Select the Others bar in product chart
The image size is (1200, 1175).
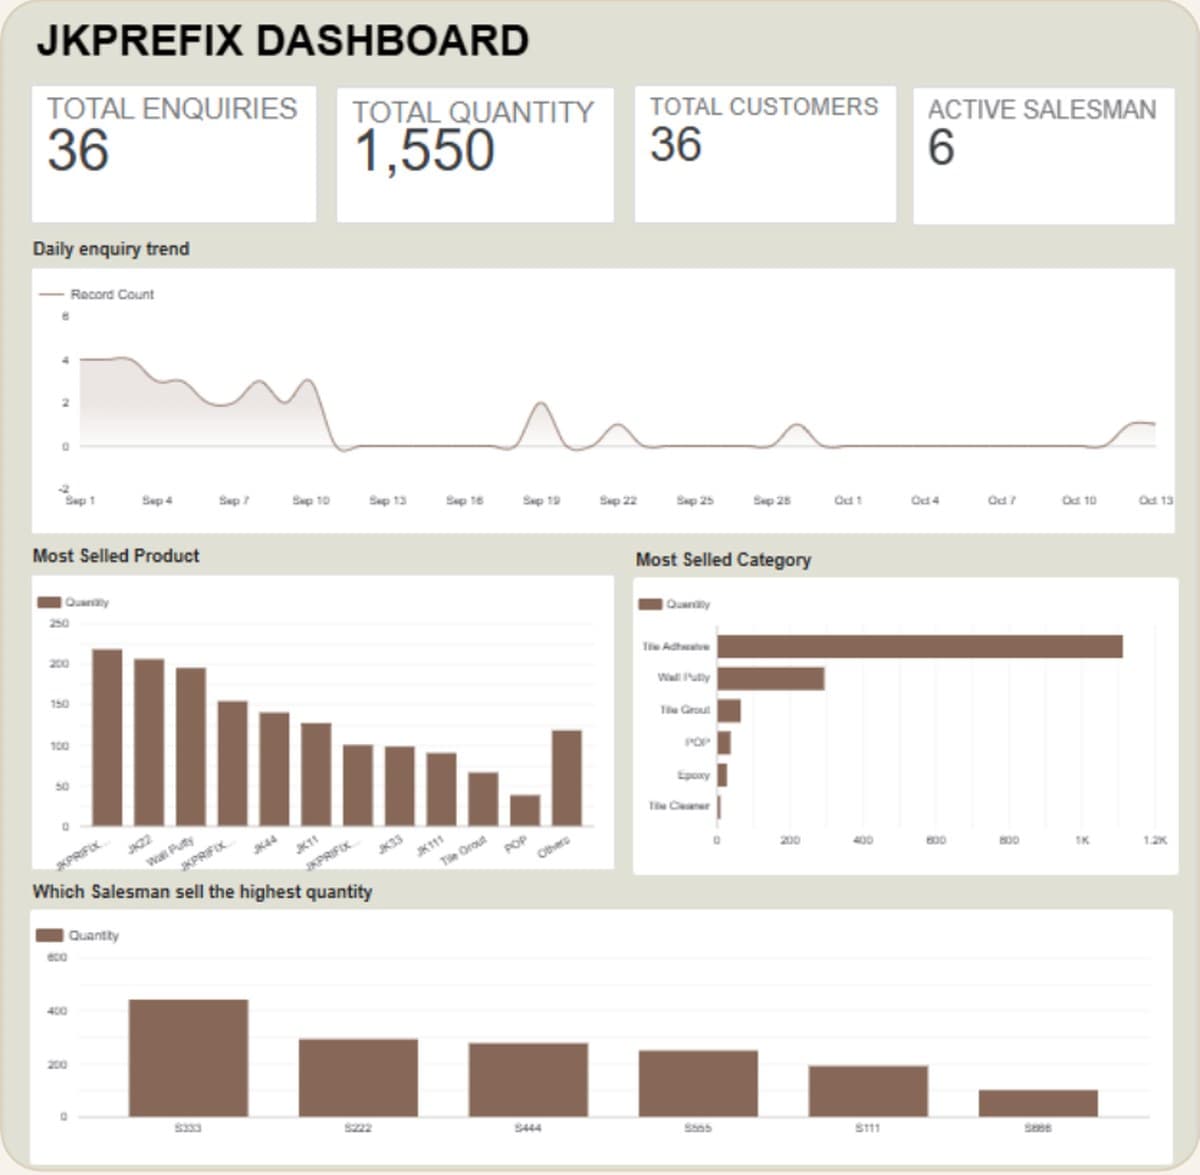point(567,778)
